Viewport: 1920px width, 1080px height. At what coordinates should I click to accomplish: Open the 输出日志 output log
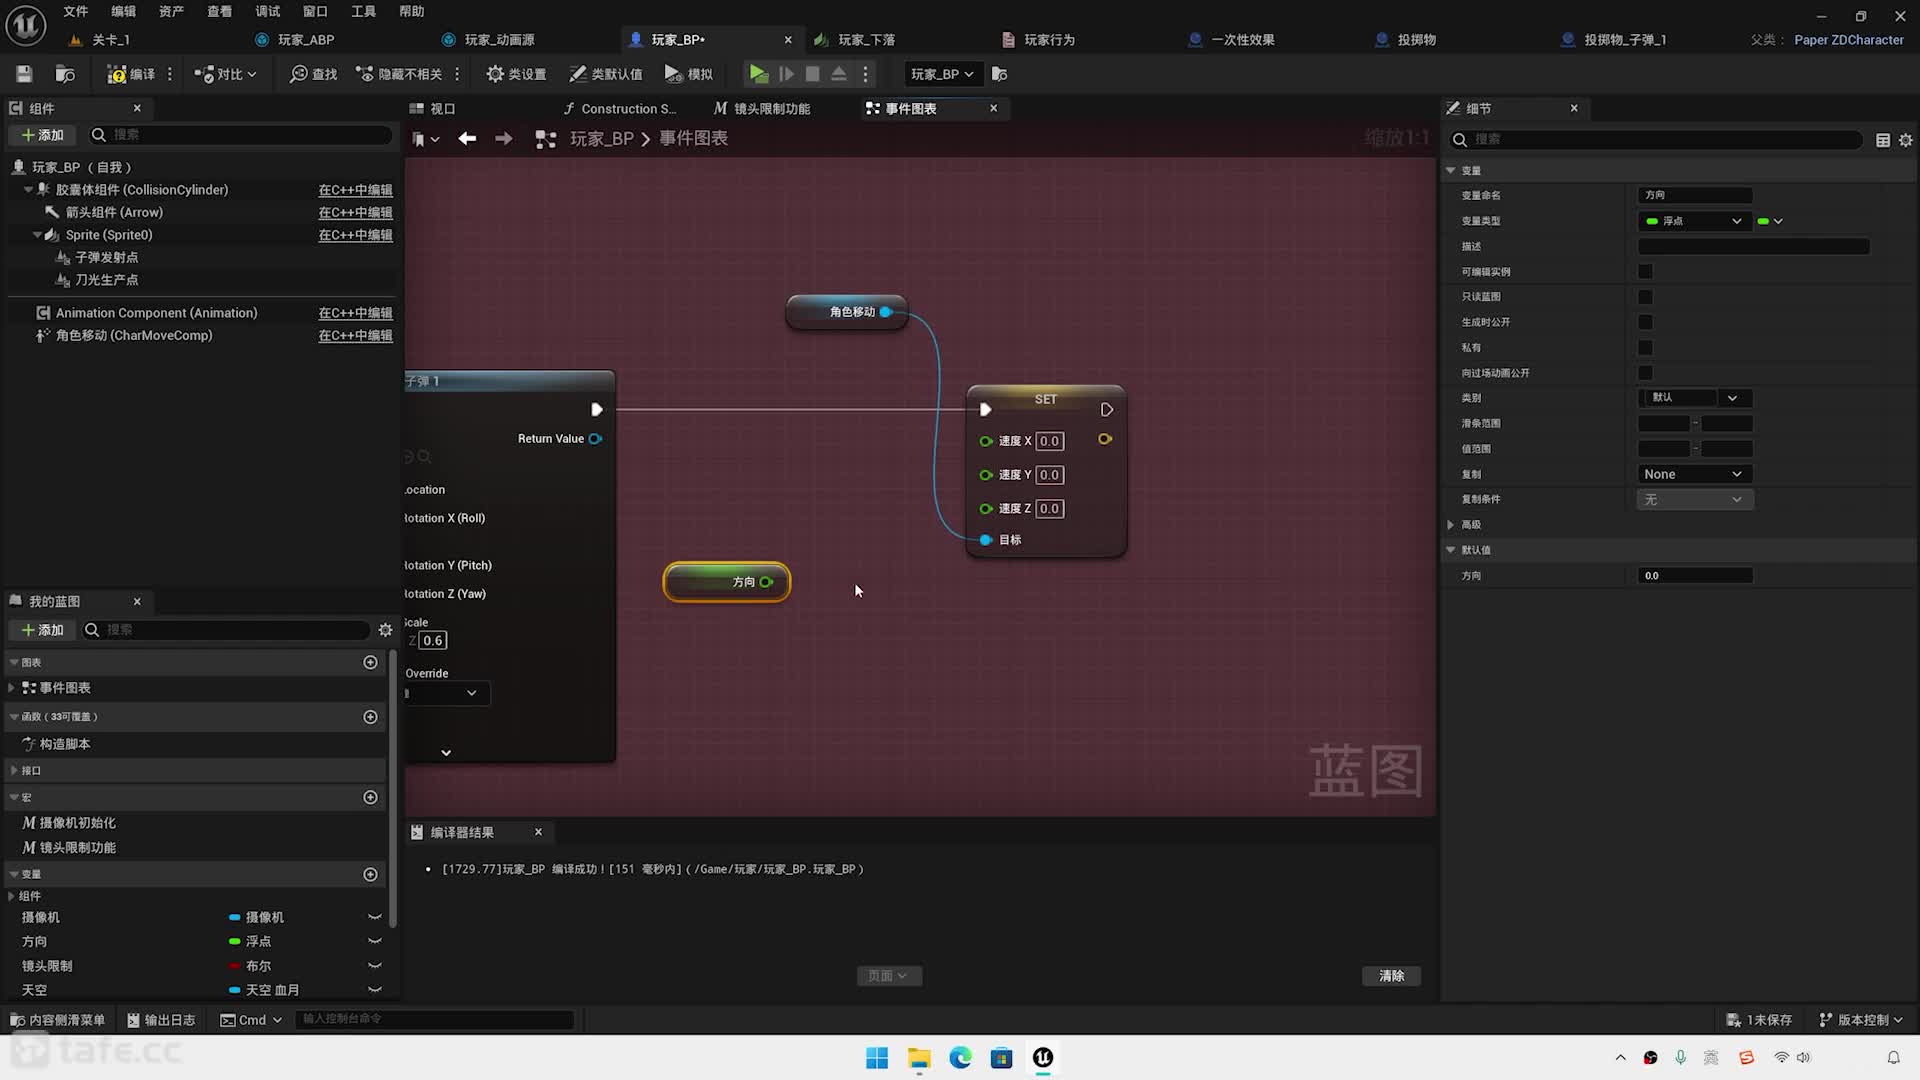161,1020
